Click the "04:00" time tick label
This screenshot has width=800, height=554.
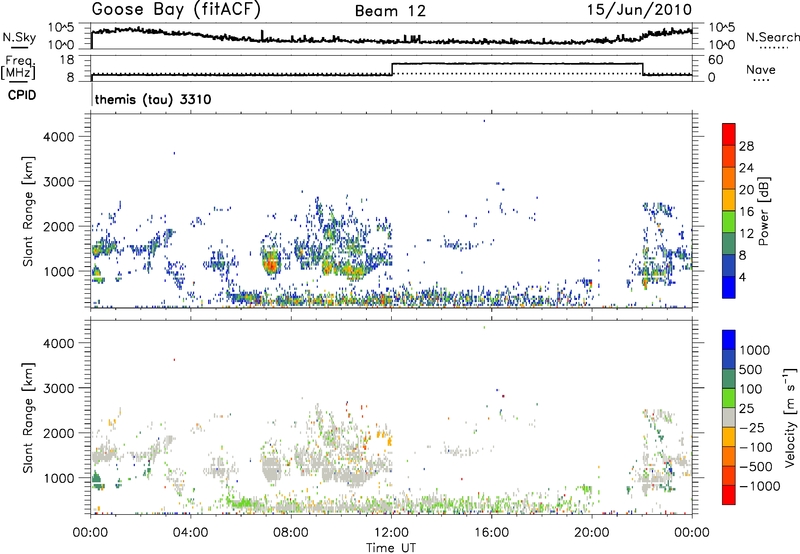pyautogui.click(x=191, y=533)
